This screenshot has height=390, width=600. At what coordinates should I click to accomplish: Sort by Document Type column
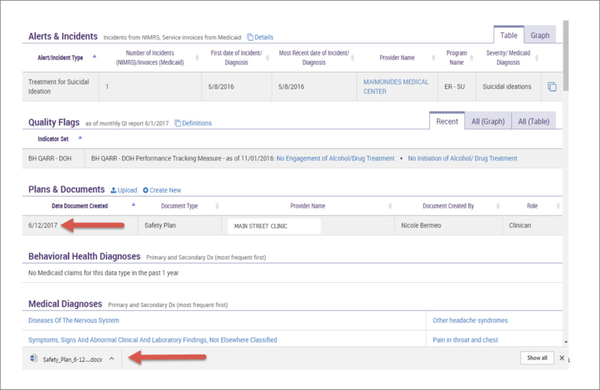click(x=179, y=206)
